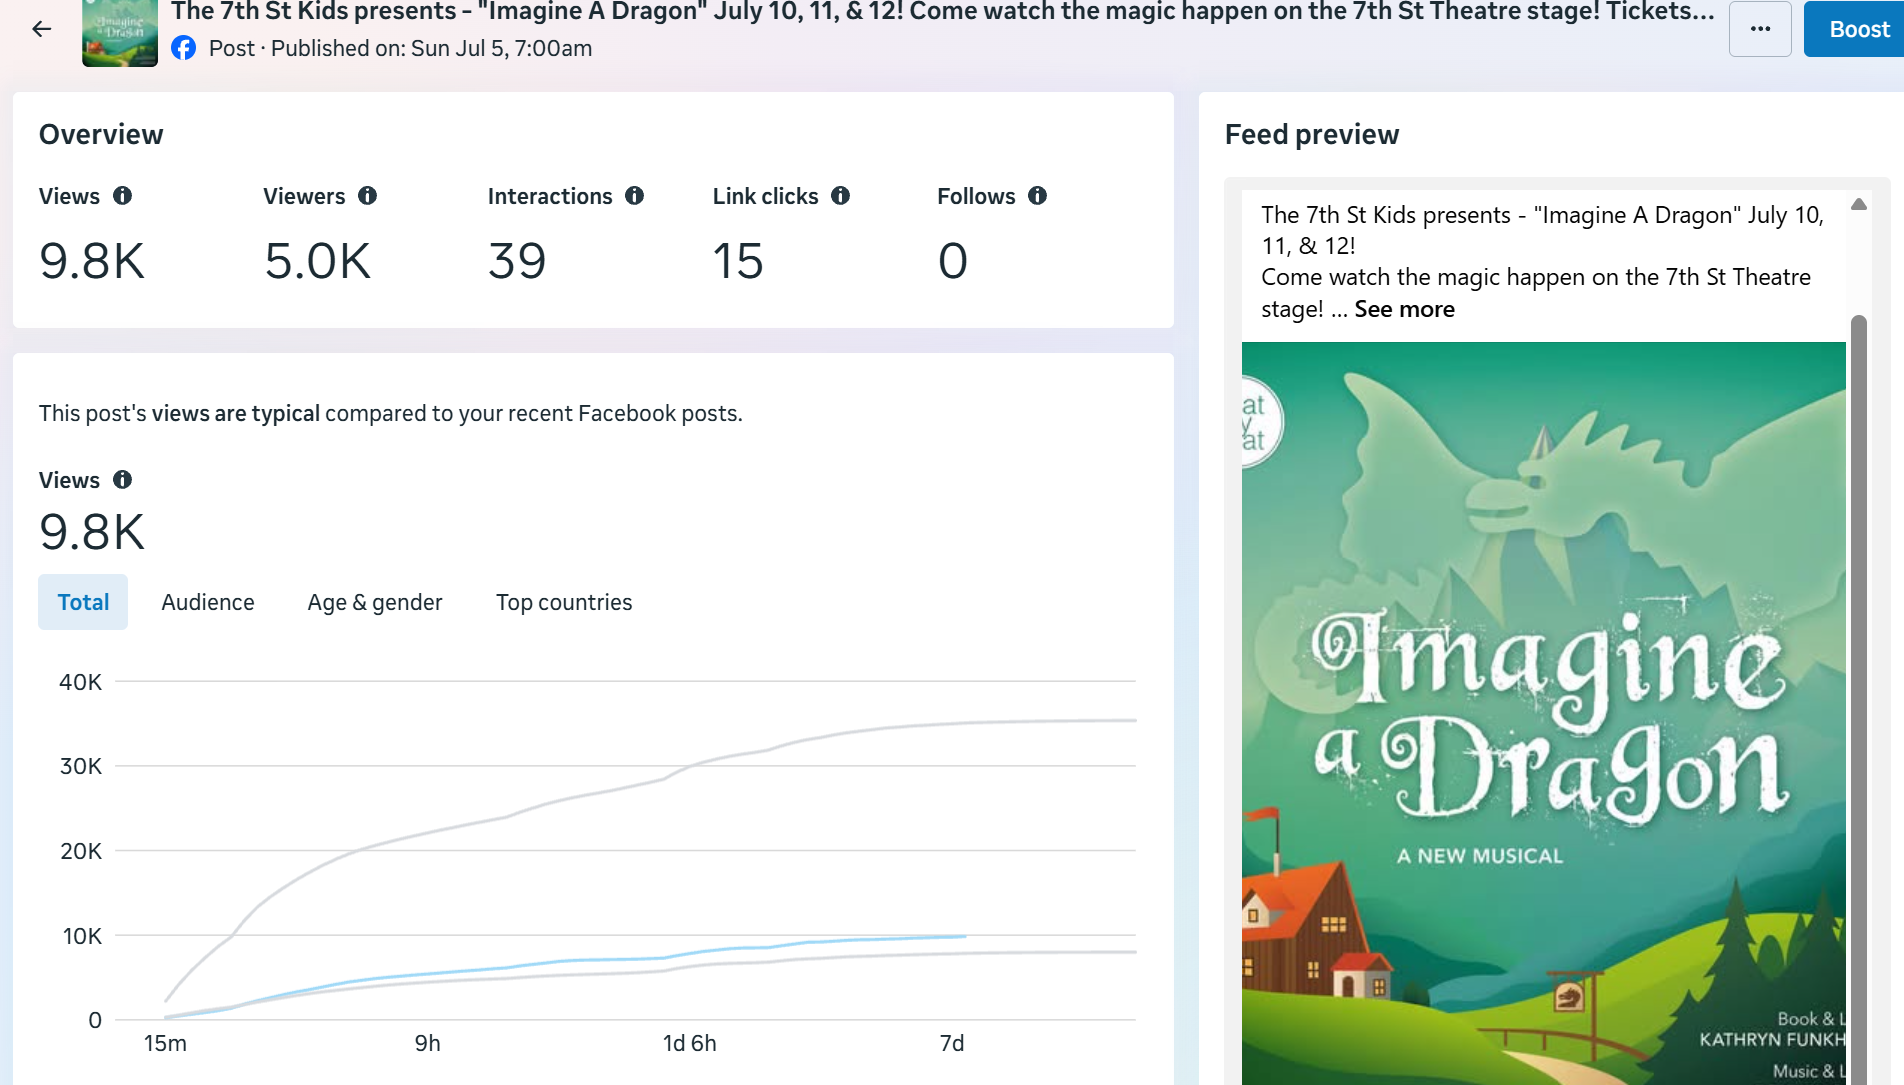View the Top countries tab
The height and width of the screenshot is (1085, 1904).
[564, 602]
